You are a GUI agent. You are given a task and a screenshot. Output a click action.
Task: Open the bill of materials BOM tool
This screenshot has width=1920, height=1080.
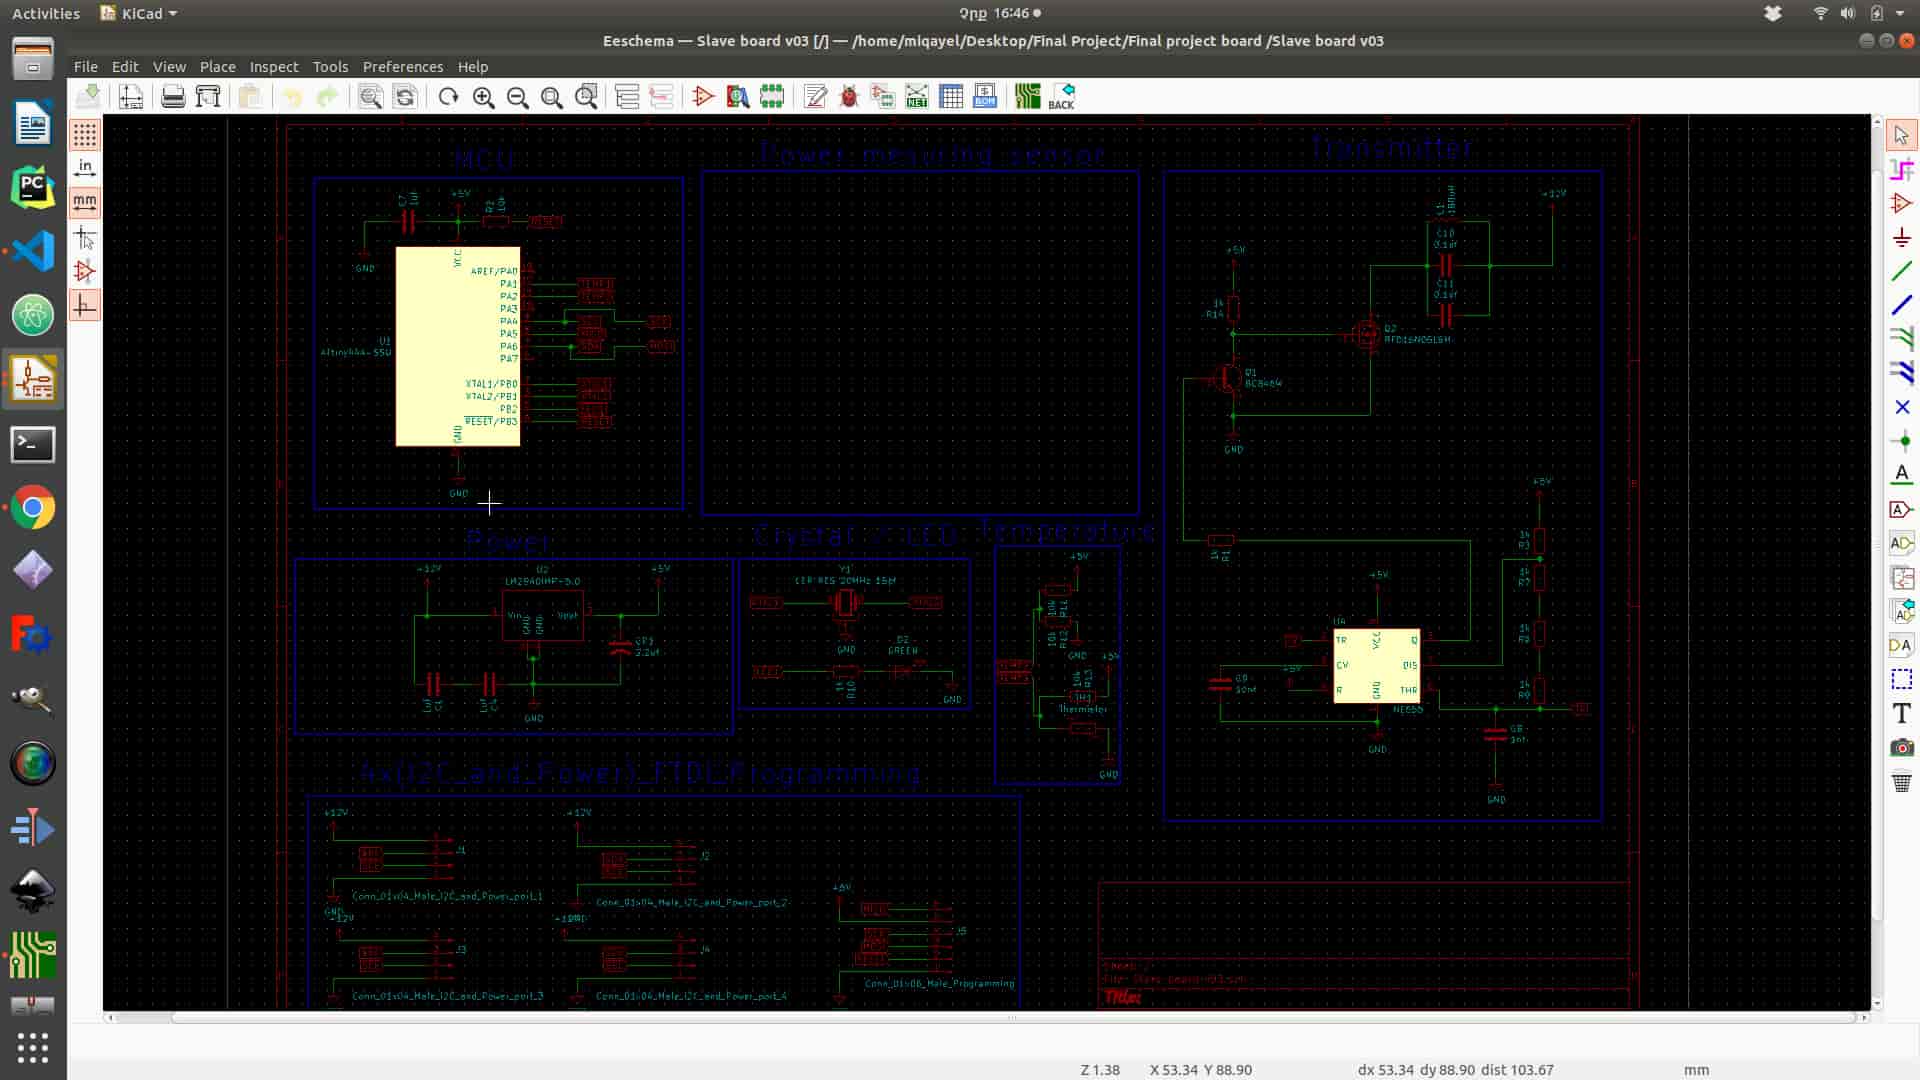click(985, 97)
